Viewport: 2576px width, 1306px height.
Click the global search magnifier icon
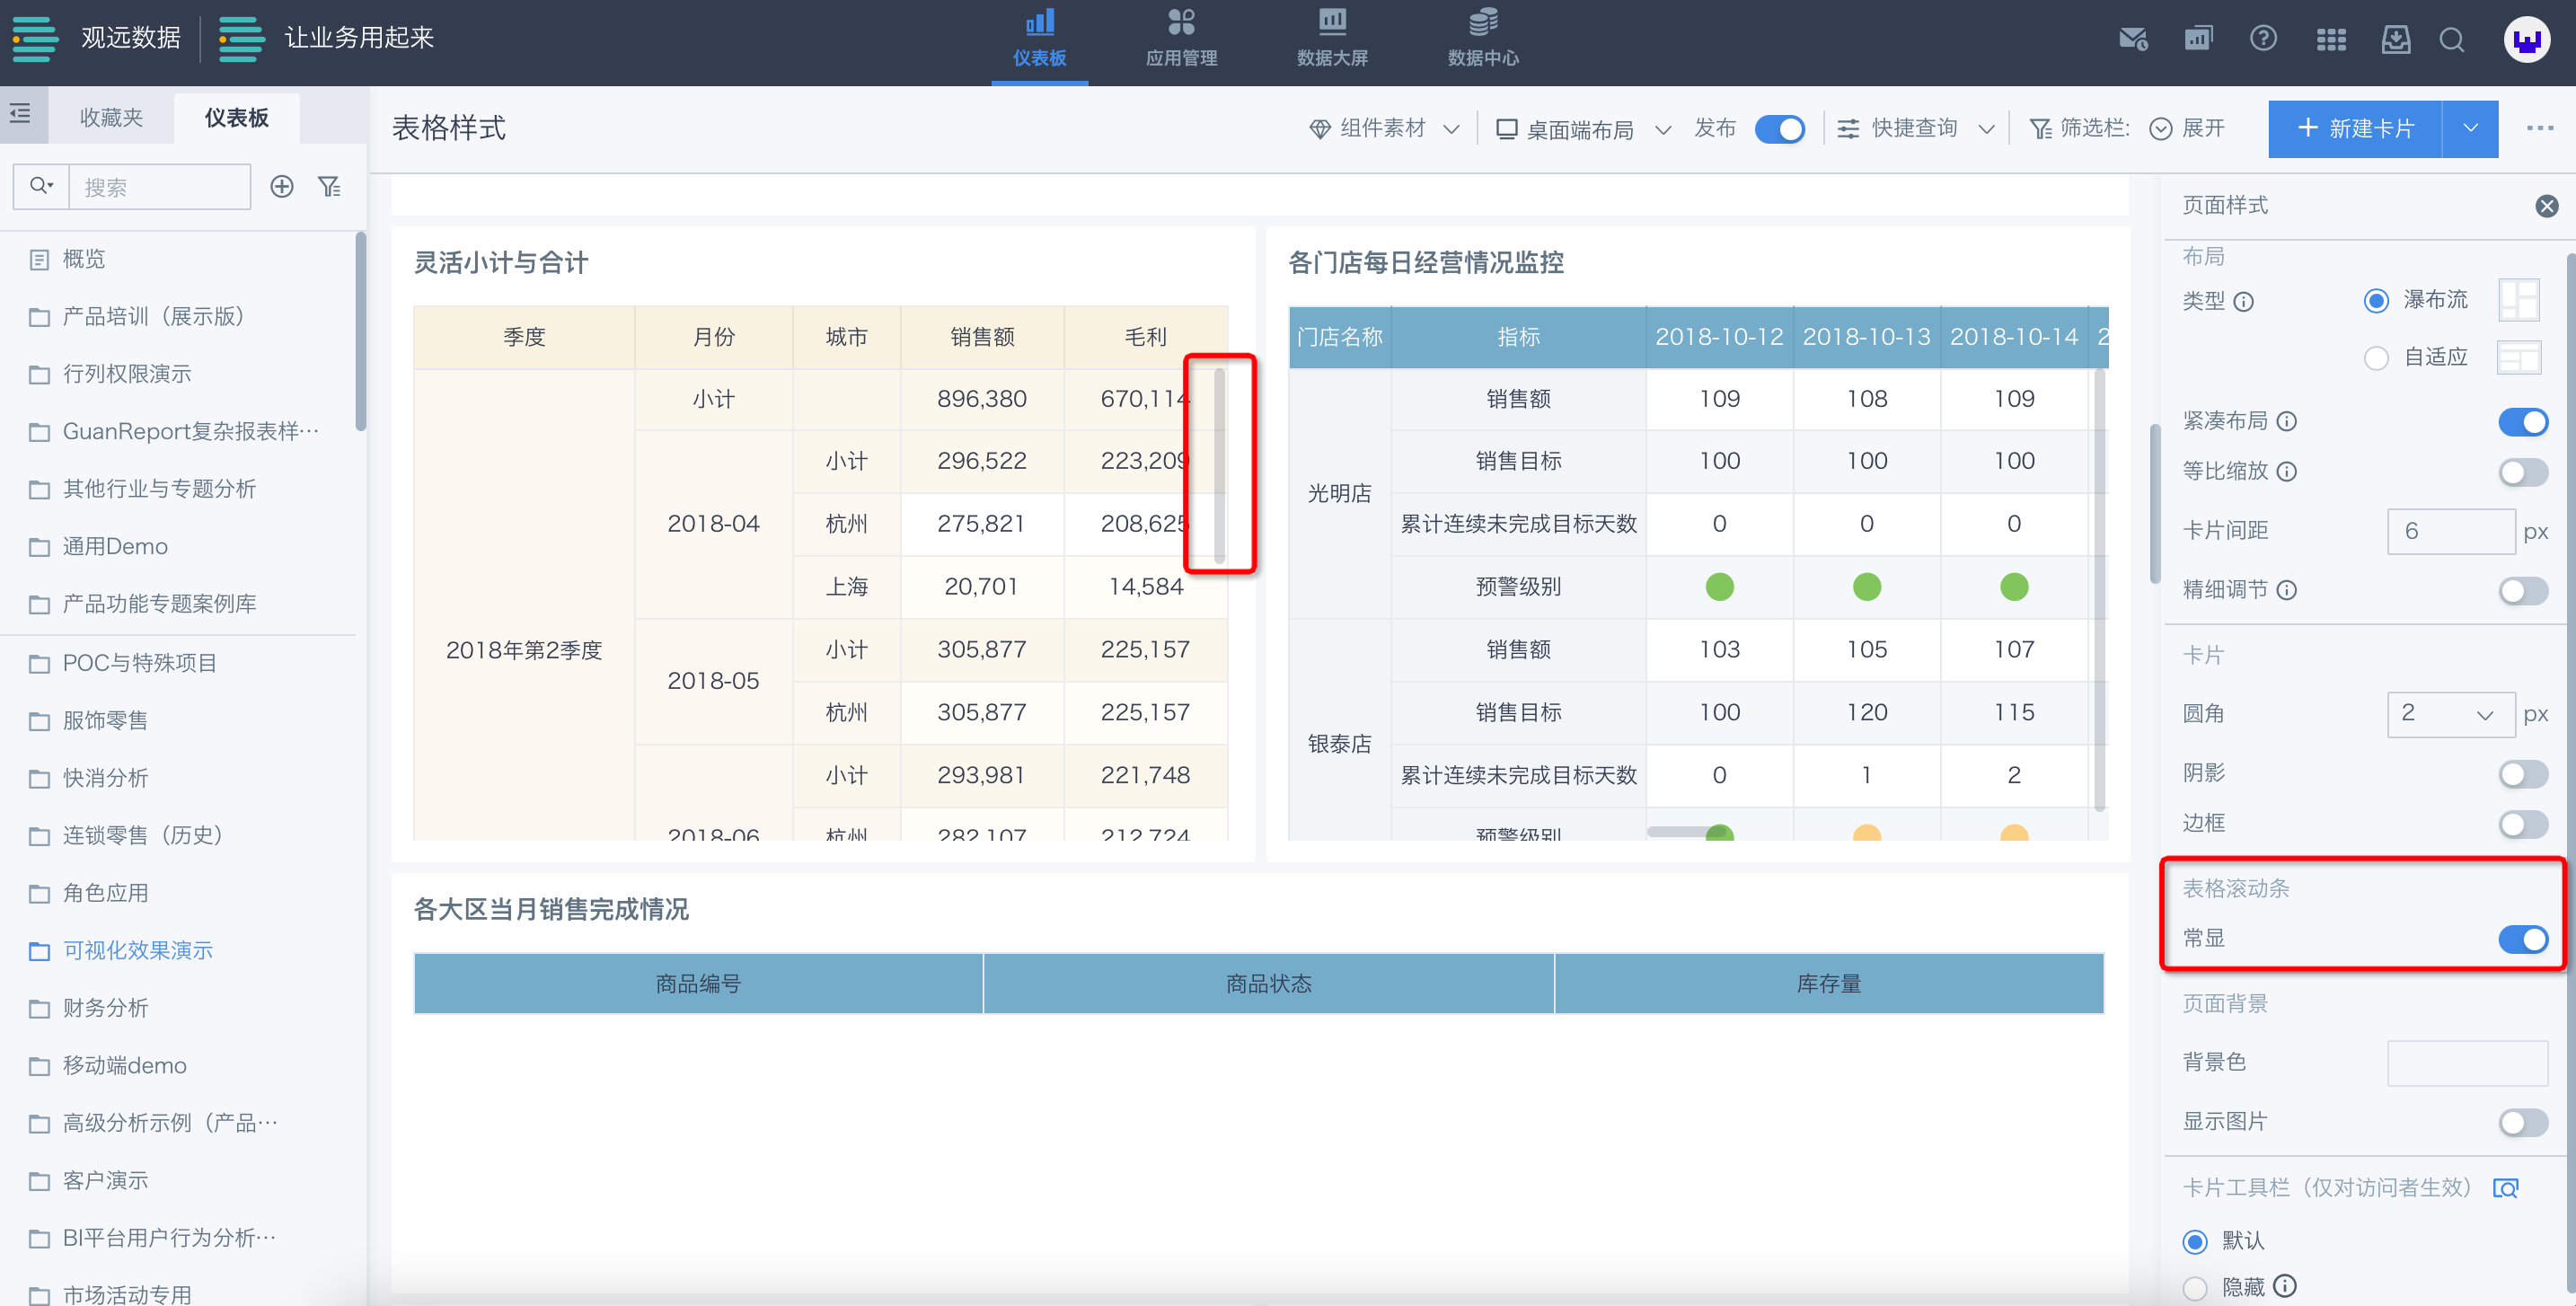[x=2451, y=39]
